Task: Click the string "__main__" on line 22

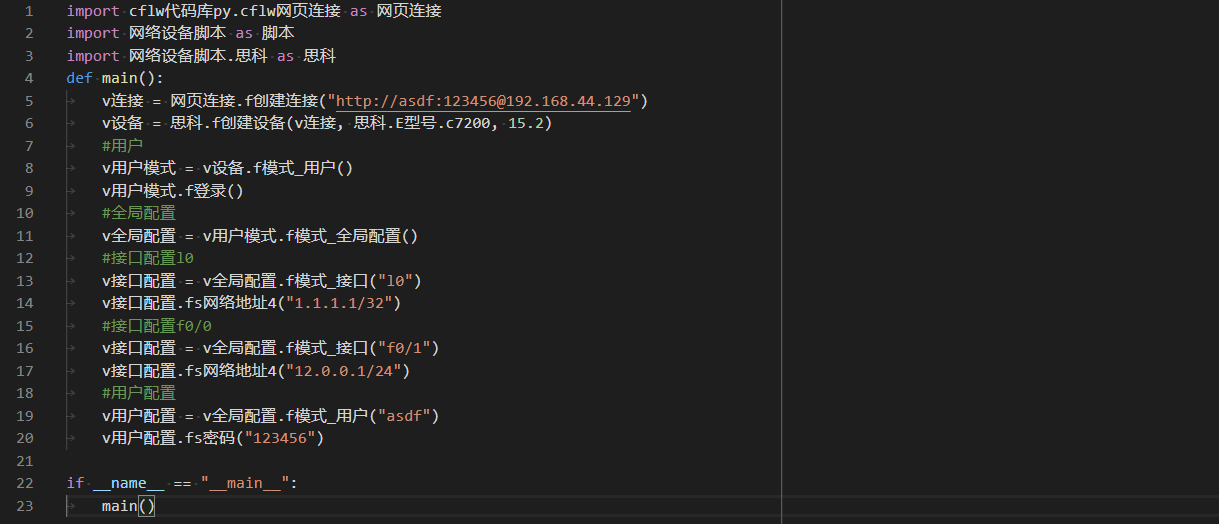Action: (245, 483)
